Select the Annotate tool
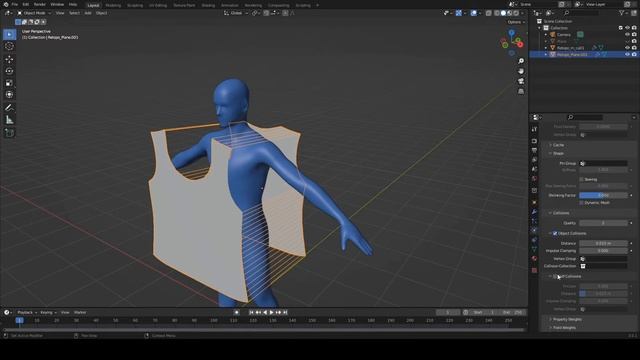This screenshot has width=640, height=360. click(x=9, y=108)
